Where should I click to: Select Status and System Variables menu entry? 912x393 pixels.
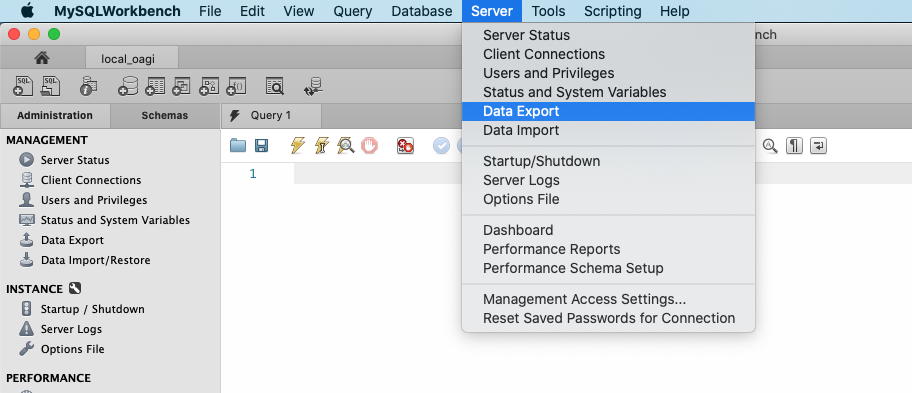[x=608, y=92]
